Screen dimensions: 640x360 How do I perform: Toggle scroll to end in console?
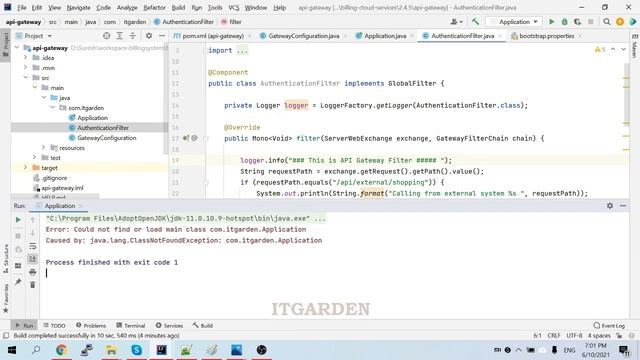point(33,259)
